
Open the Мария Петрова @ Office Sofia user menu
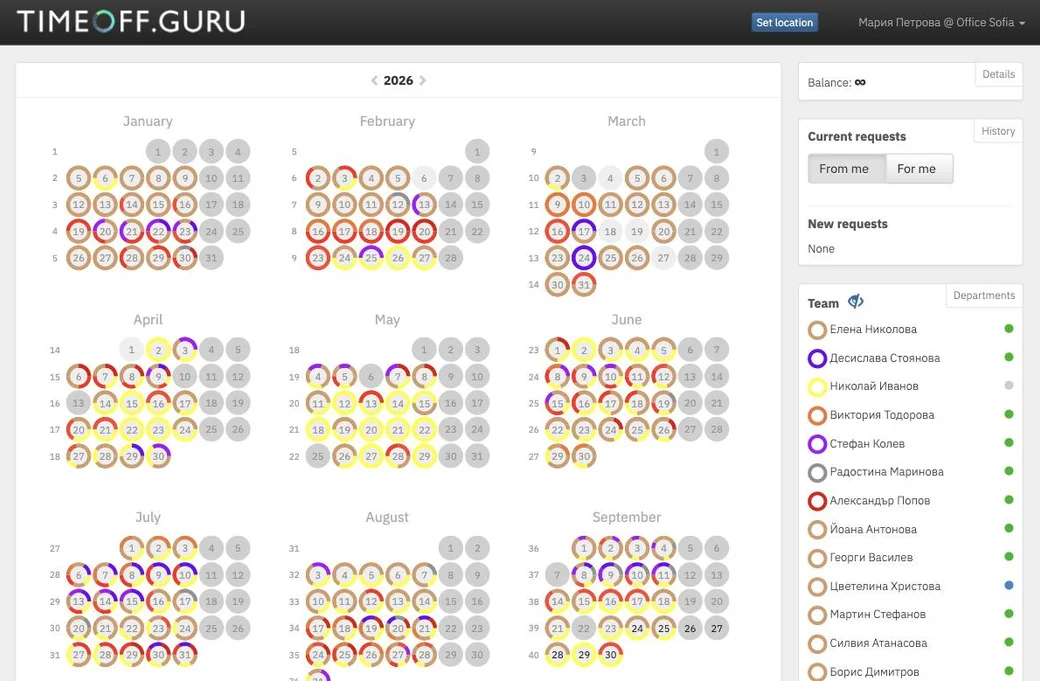click(941, 23)
